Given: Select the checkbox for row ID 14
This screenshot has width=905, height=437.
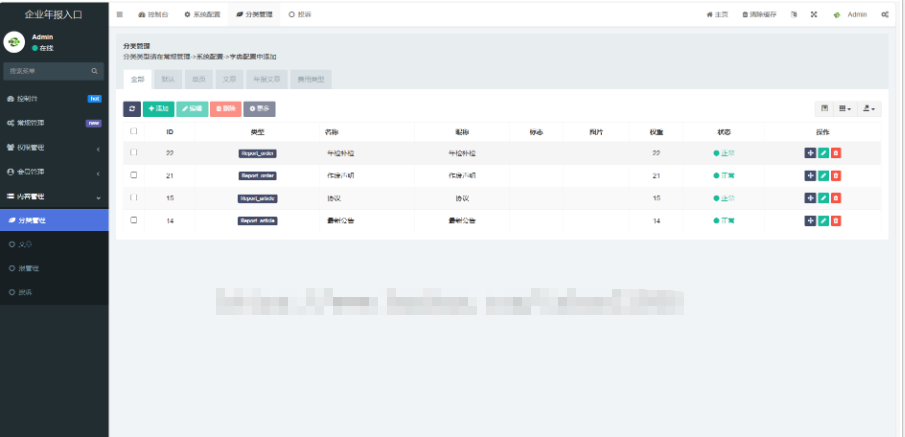Looking at the screenshot, I should (x=134, y=220).
